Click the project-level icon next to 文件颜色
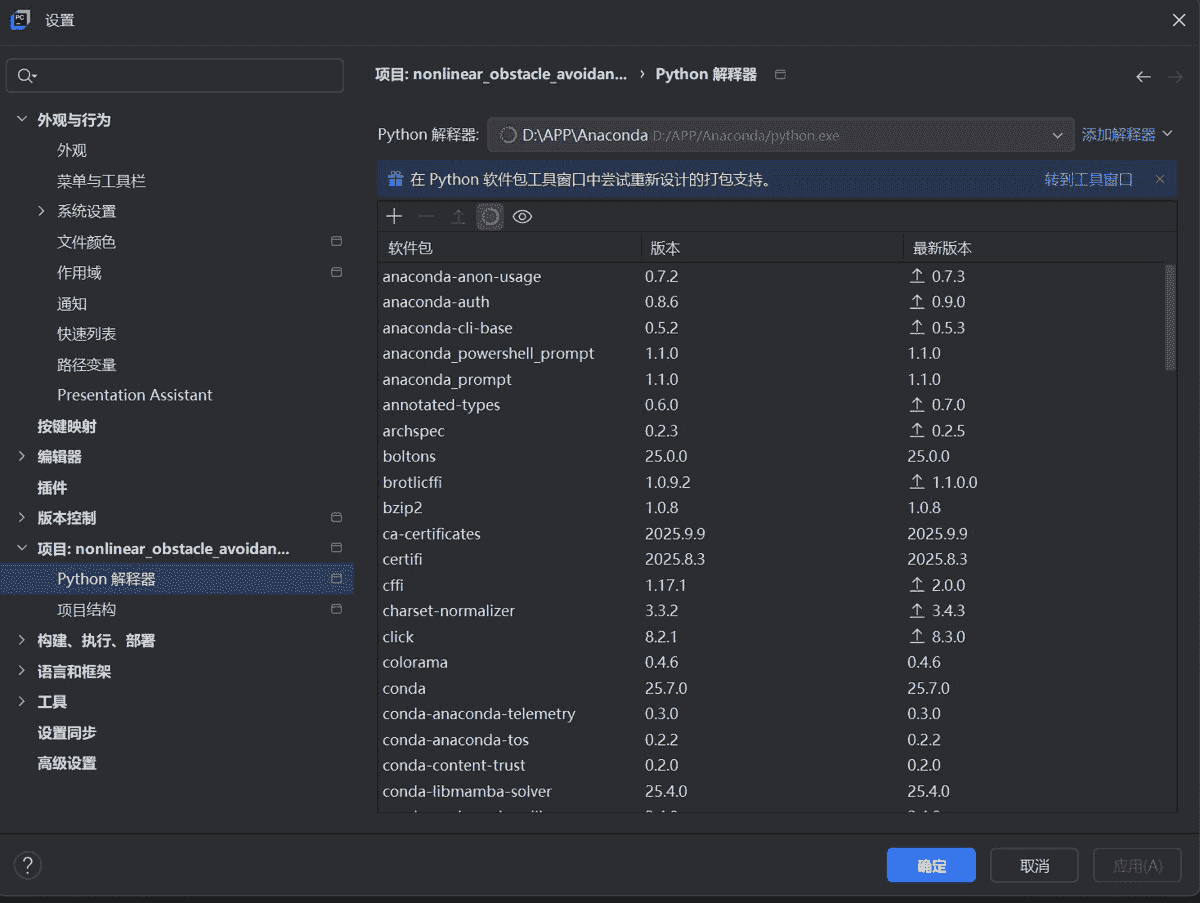 (337, 241)
